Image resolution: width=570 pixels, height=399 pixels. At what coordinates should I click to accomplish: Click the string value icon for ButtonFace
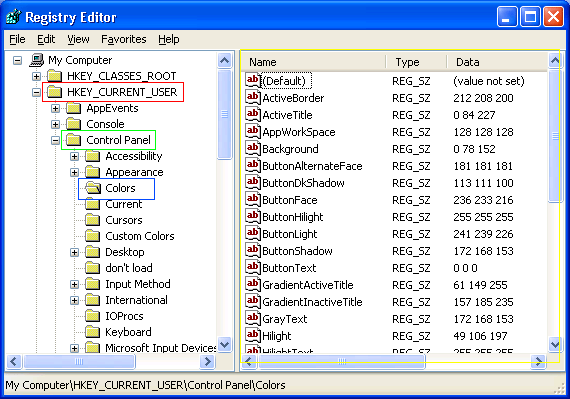click(x=252, y=200)
